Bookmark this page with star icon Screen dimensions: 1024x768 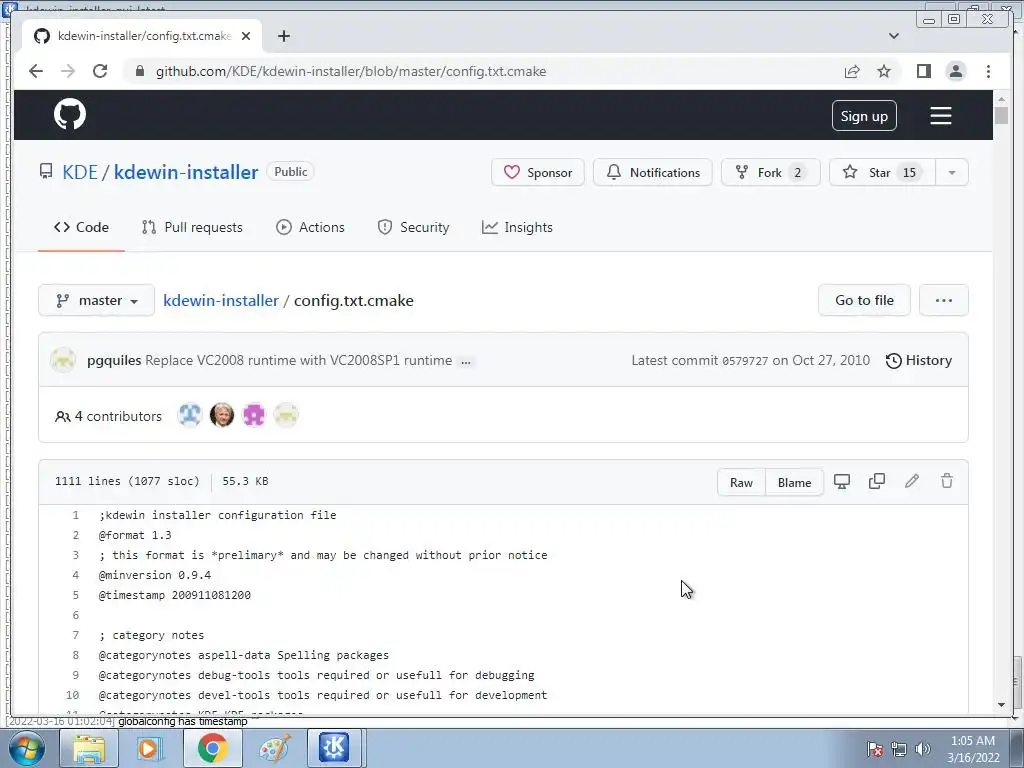pos(884,71)
